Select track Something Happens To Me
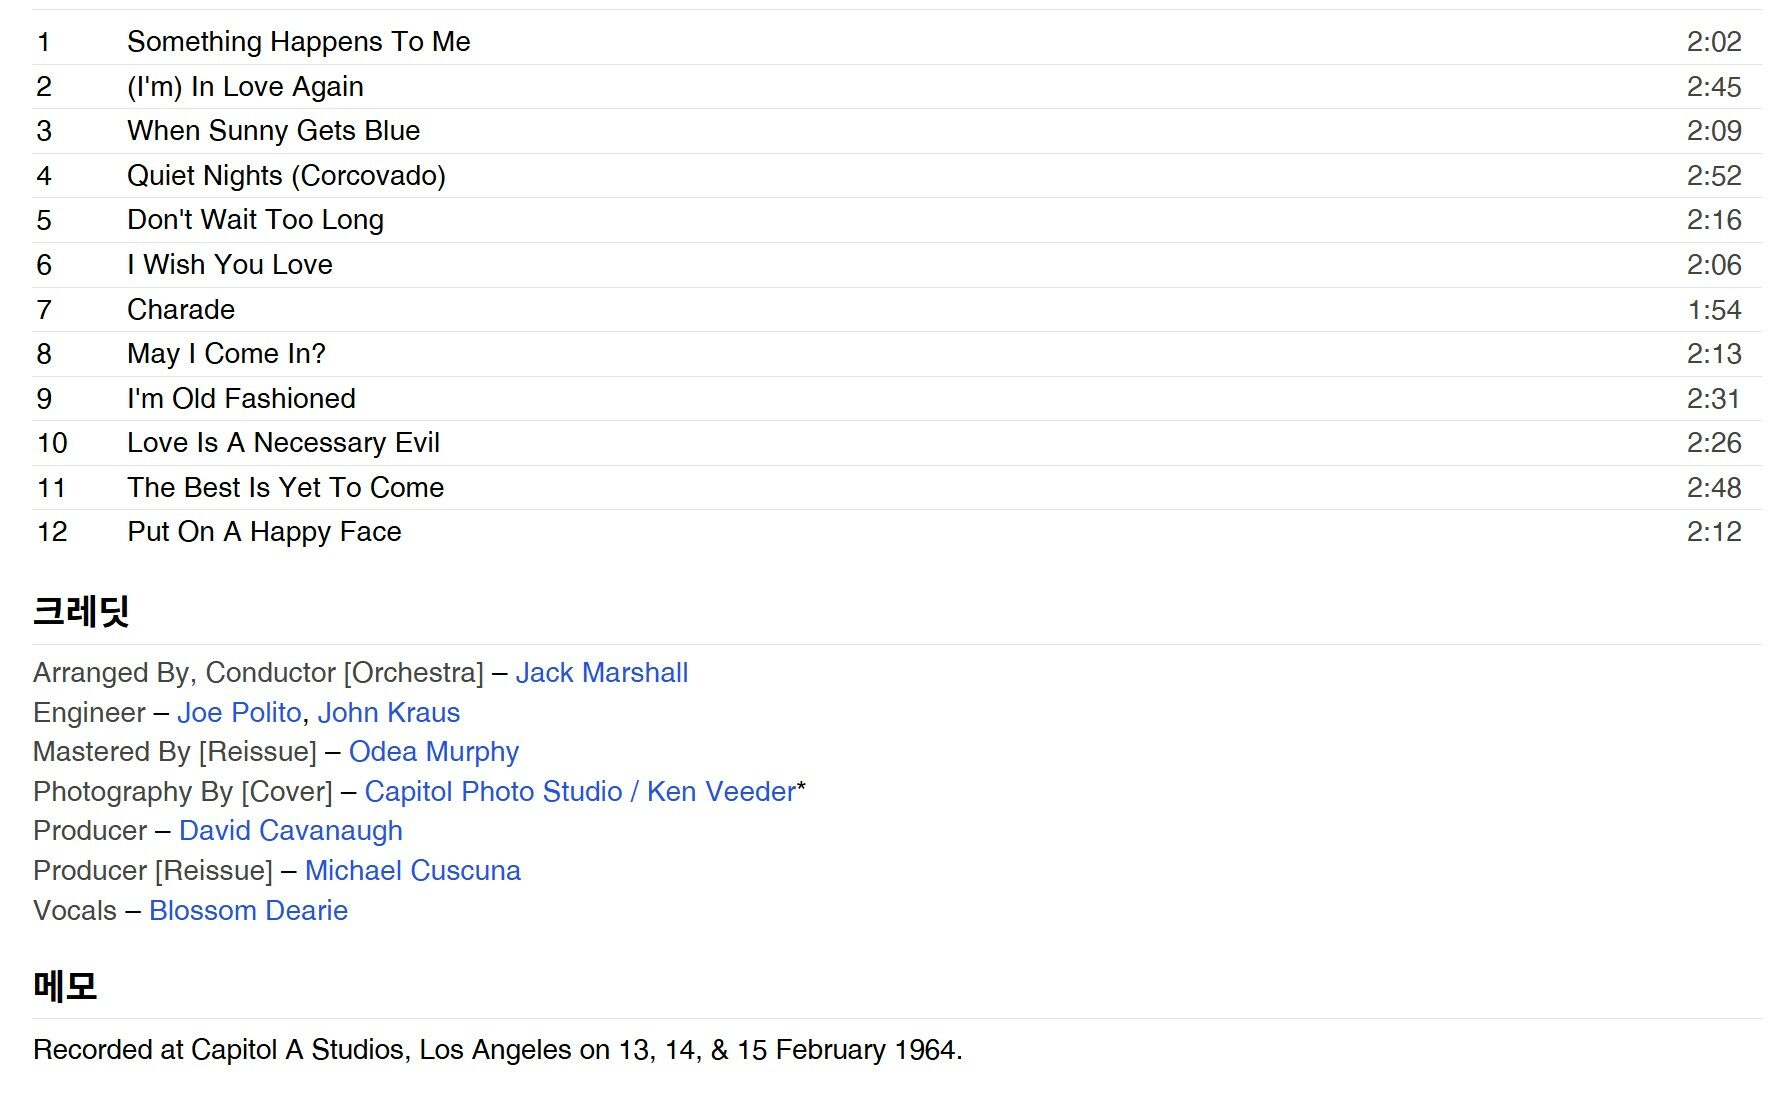 coord(298,42)
